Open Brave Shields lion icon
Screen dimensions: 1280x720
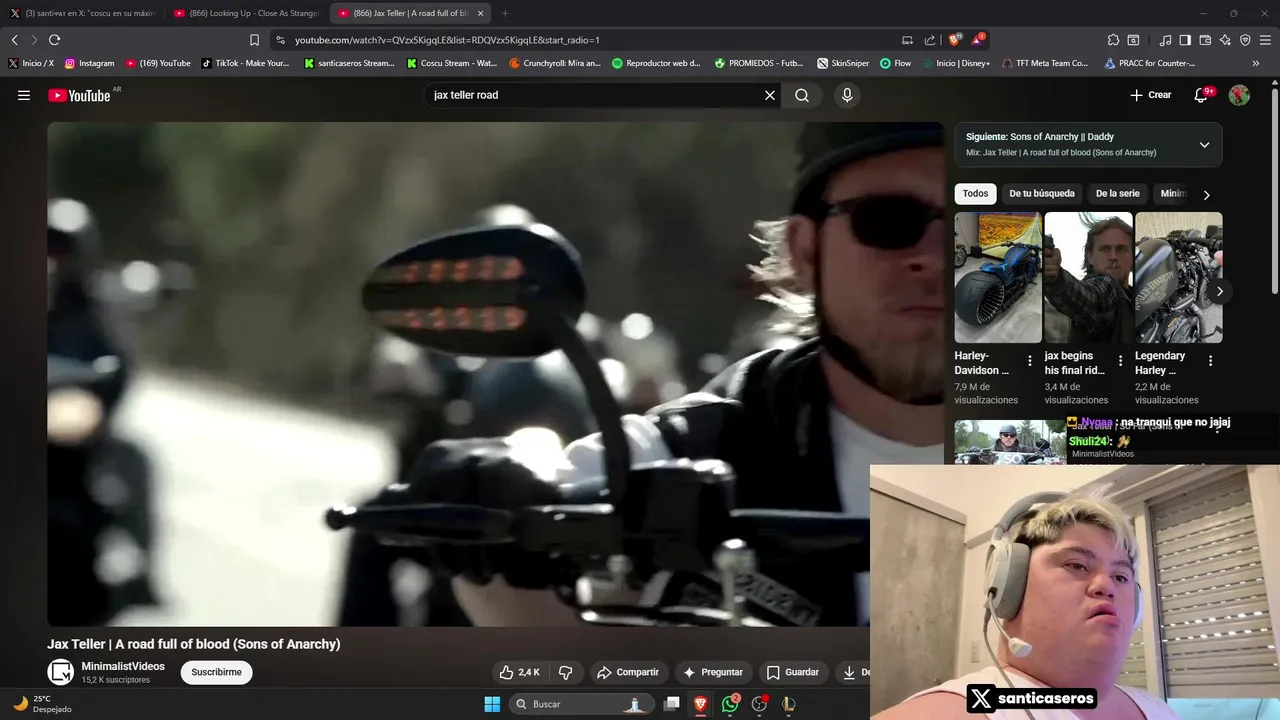coord(954,40)
